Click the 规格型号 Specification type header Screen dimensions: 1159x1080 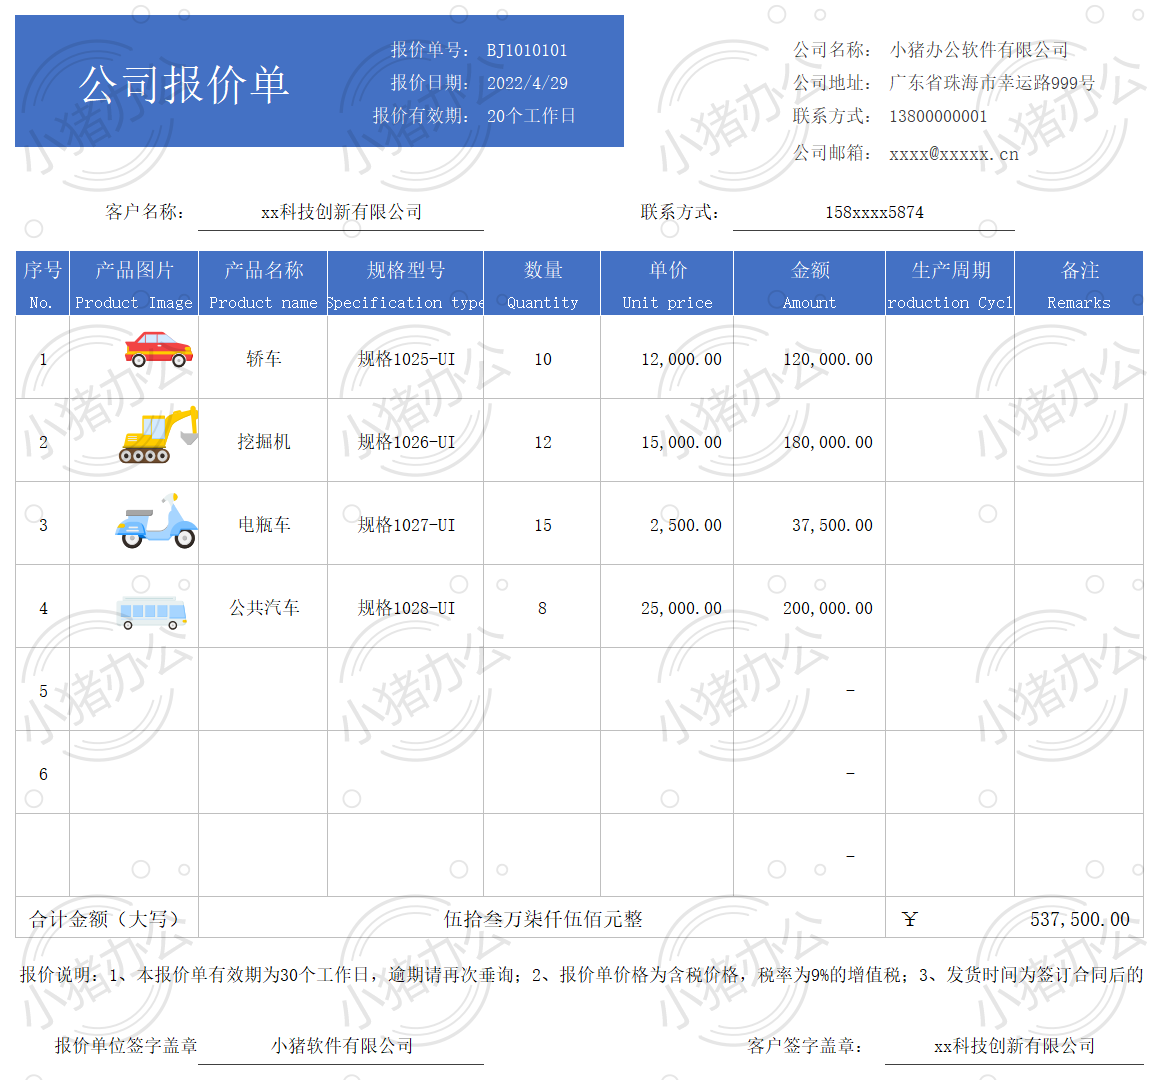pyautogui.click(x=406, y=284)
